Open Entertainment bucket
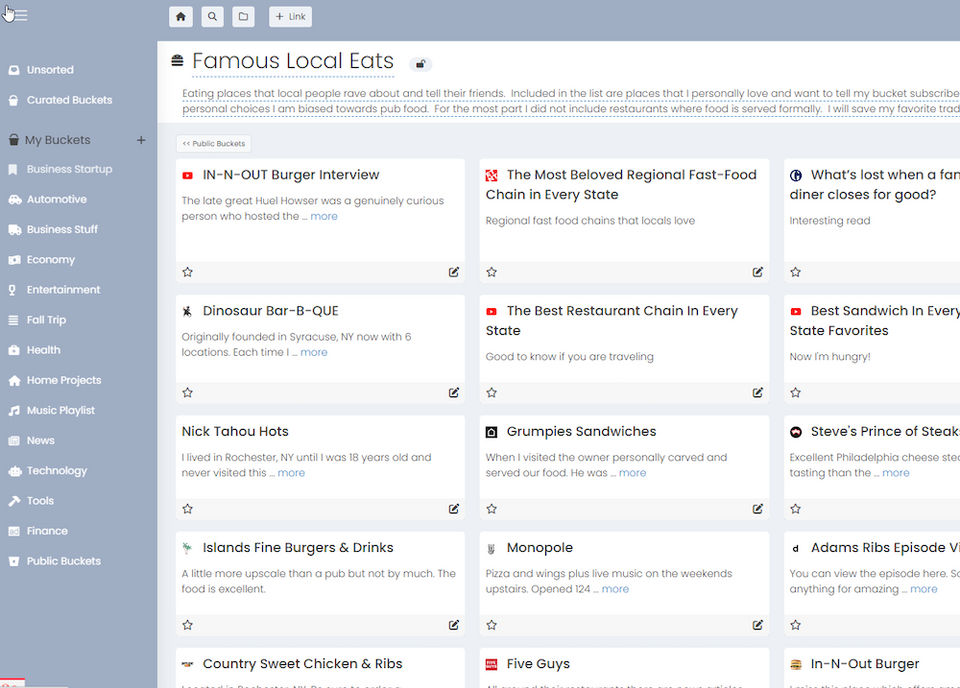Screen dimensions: 960x688 pyautogui.click(x=63, y=290)
